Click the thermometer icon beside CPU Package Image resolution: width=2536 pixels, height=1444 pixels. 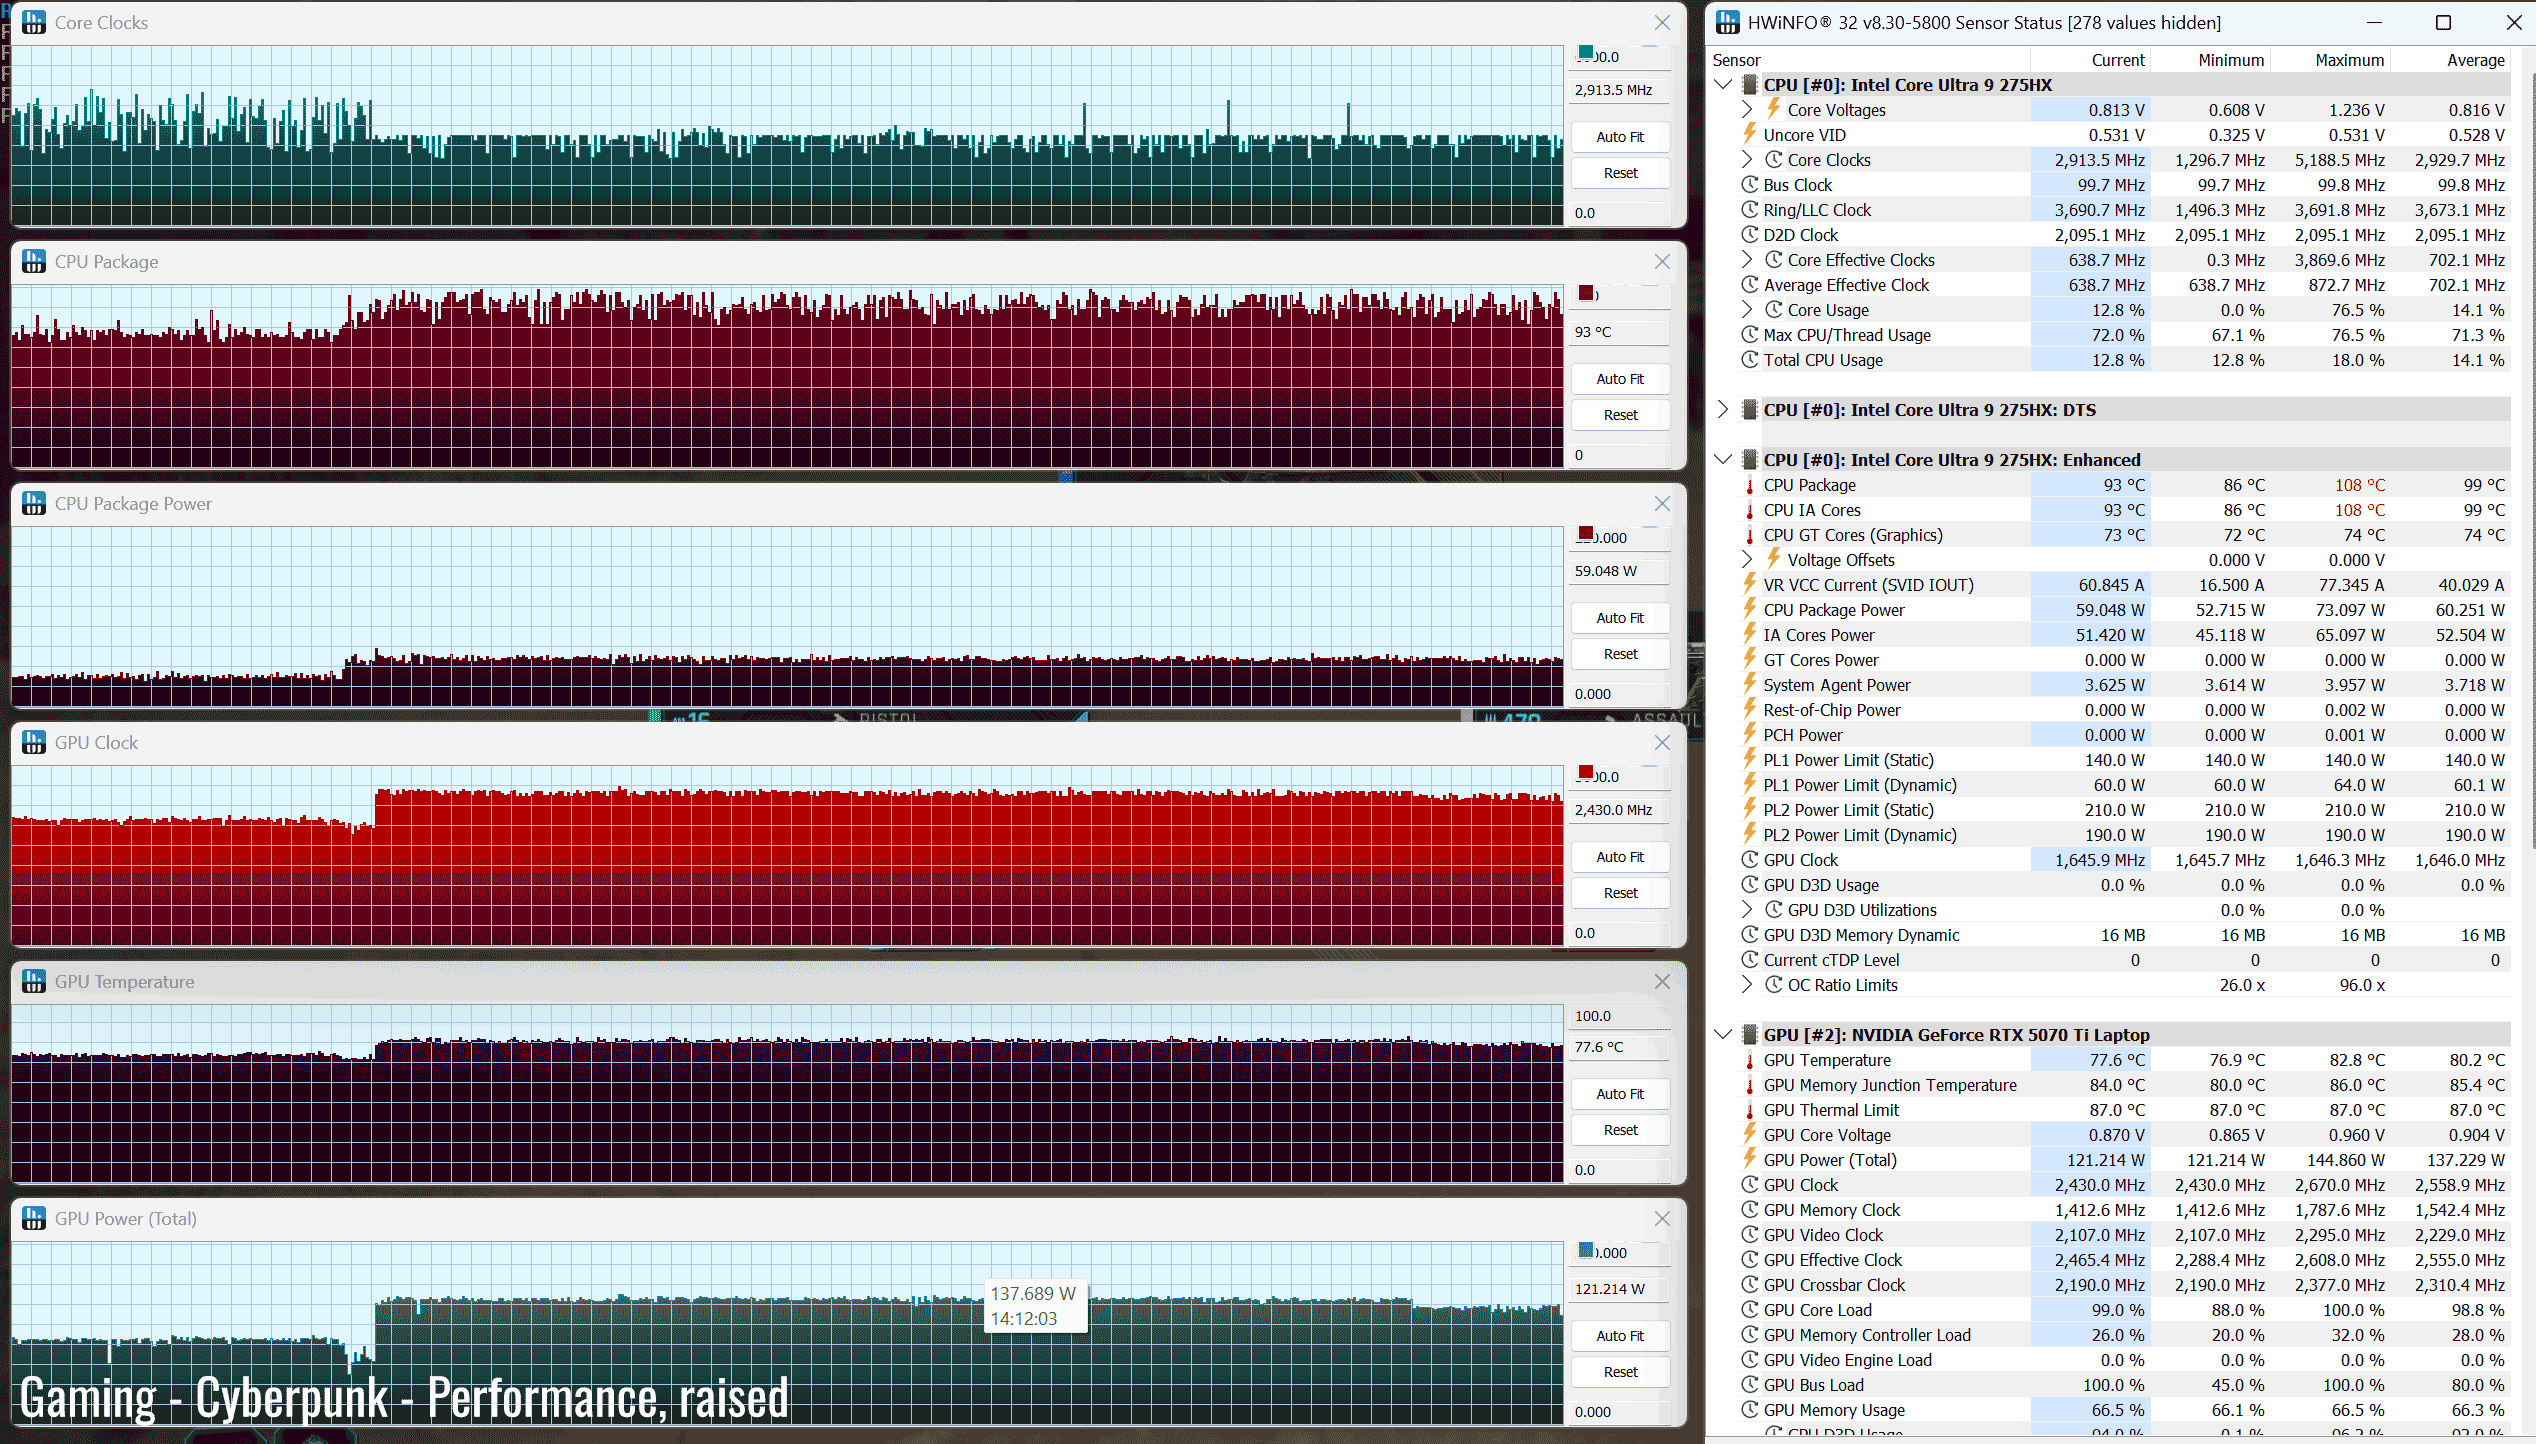tap(1749, 485)
